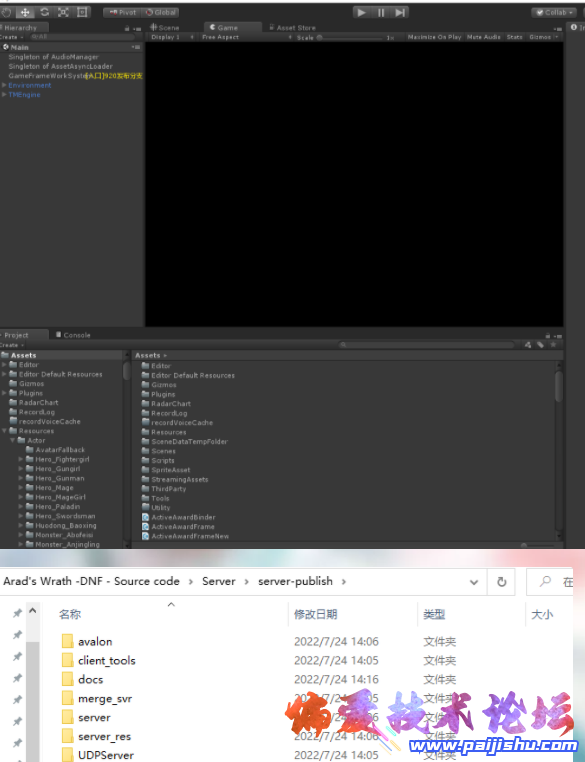Viewport: 585px width, 762px height.
Task: Expand the Environment object
Action: [4, 85]
